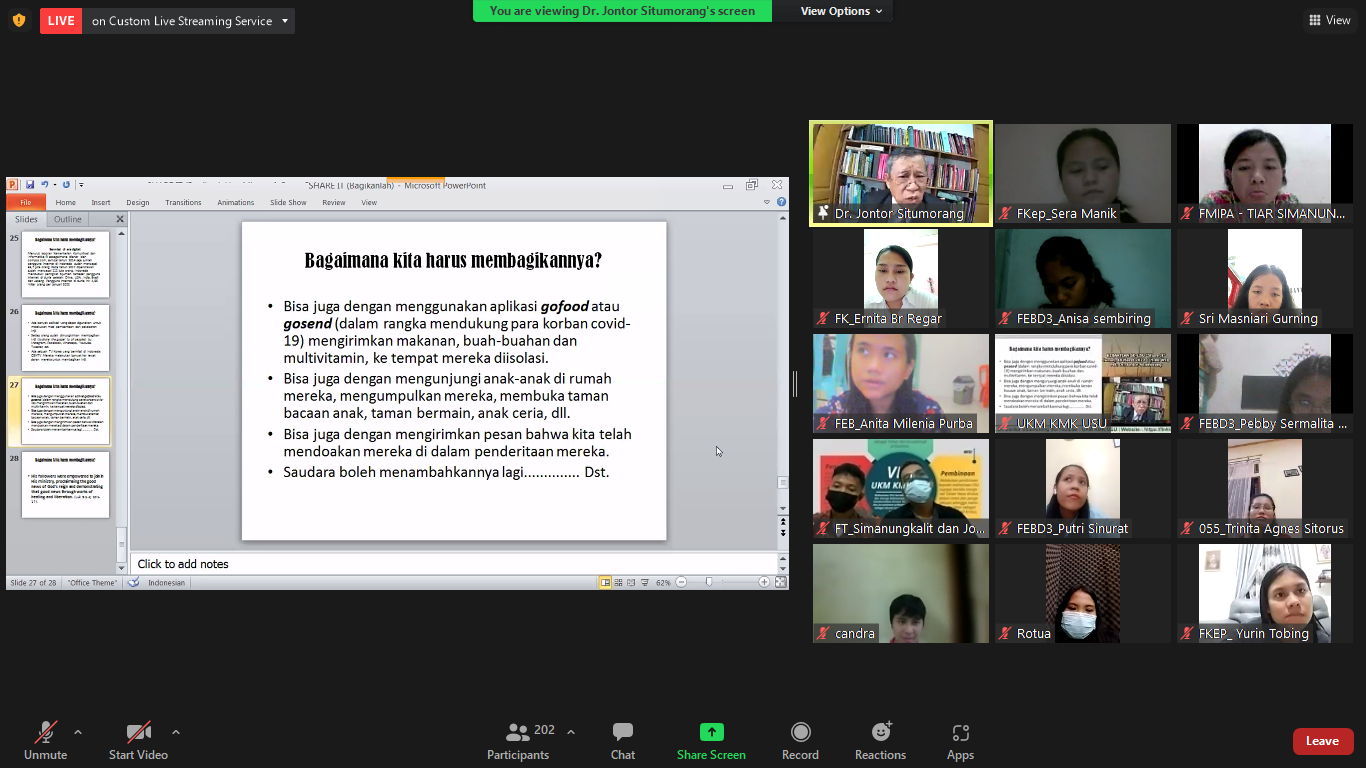Image resolution: width=1366 pixels, height=768 pixels.
Task: Change gallery layout with View button
Action: coord(1329,20)
